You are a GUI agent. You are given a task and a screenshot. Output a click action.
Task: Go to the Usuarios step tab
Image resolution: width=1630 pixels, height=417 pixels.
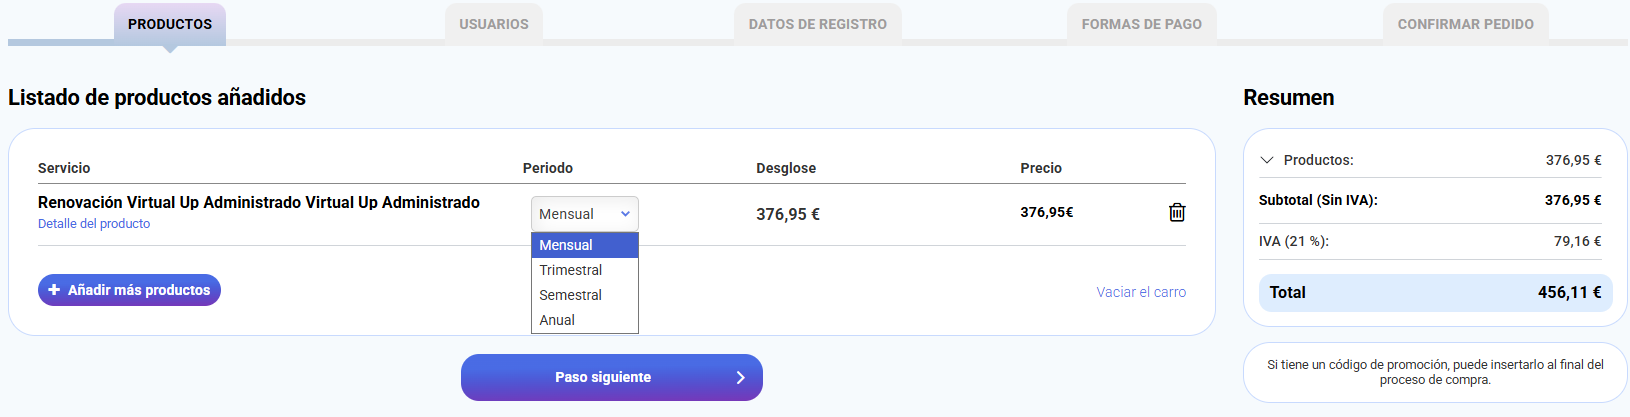pyautogui.click(x=494, y=24)
